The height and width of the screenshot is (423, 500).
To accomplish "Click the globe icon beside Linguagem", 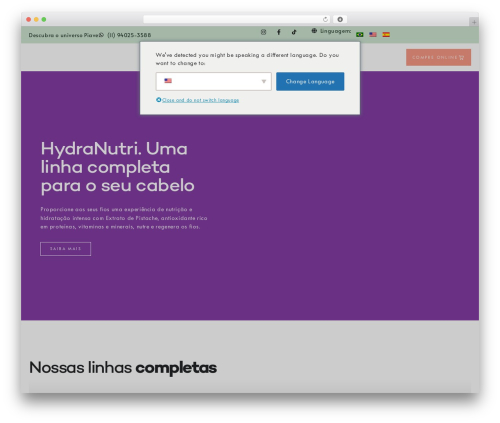I will 314,31.
